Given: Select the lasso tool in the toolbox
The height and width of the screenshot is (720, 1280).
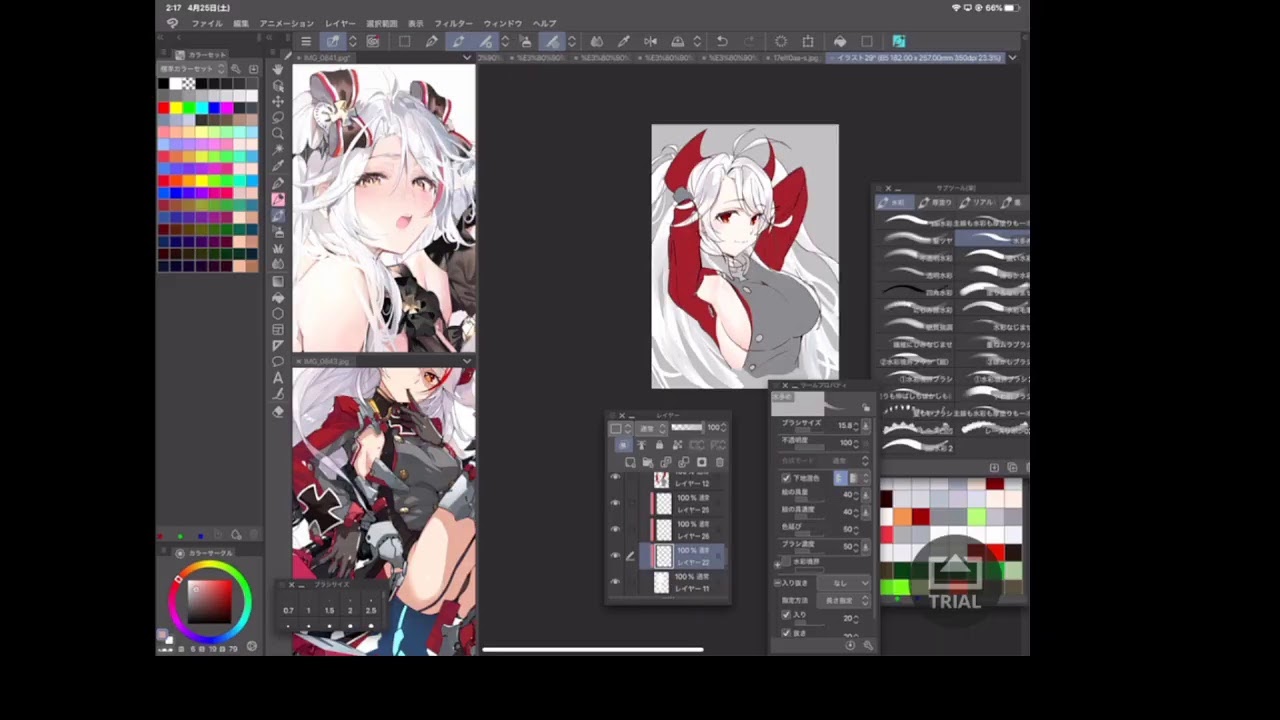Looking at the screenshot, I should click(278, 118).
